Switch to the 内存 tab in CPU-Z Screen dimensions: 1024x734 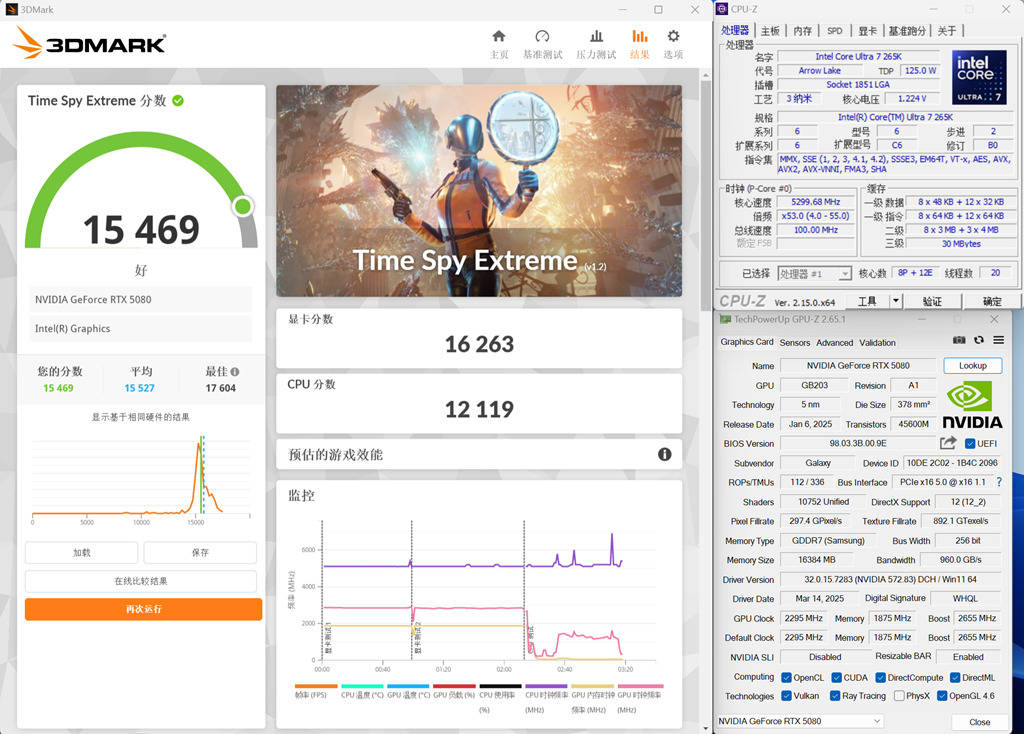(803, 31)
